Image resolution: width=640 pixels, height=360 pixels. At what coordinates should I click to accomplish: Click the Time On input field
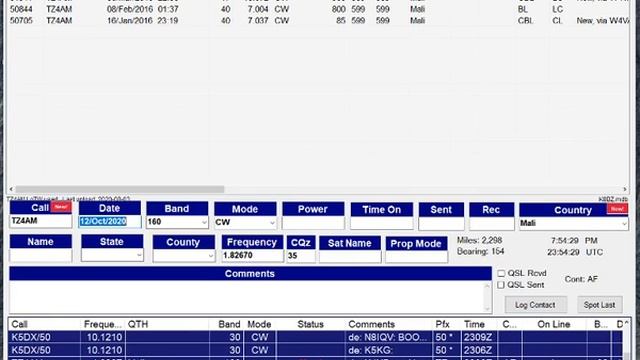coord(381,223)
